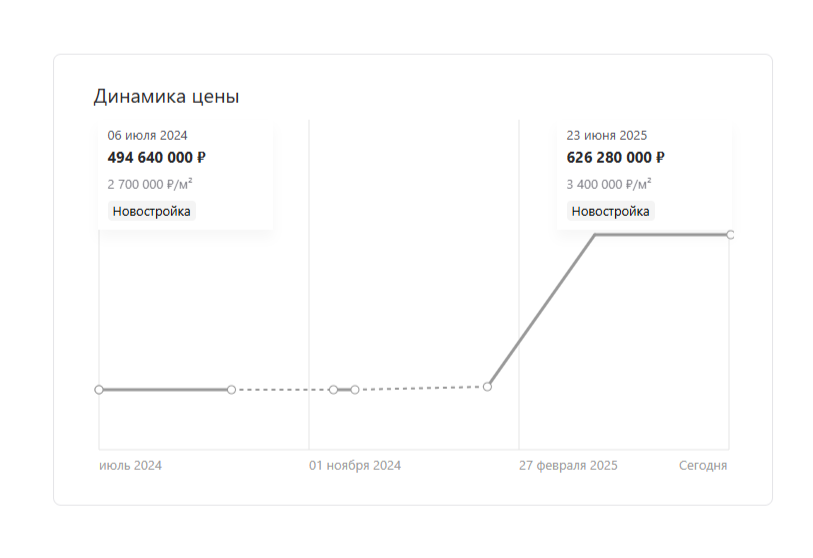Click the 01 ноября 2024 axis label

pos(355,466)
